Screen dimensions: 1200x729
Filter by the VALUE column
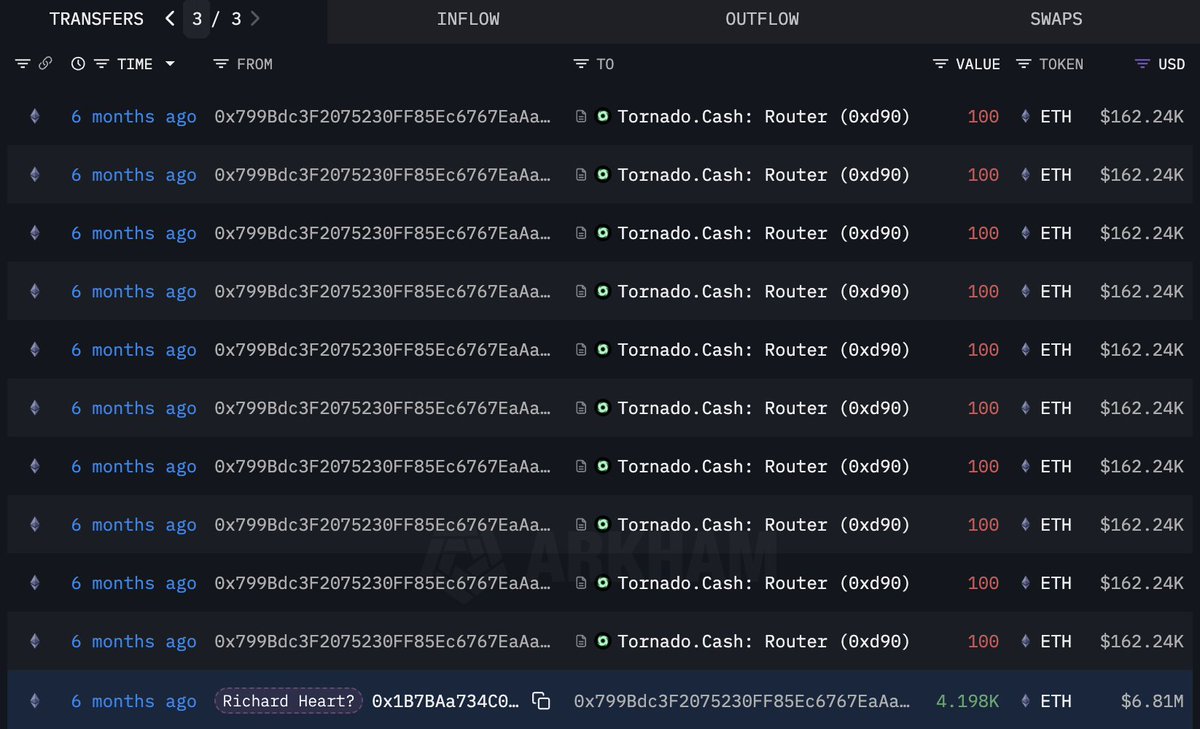[x=940, y=64]
